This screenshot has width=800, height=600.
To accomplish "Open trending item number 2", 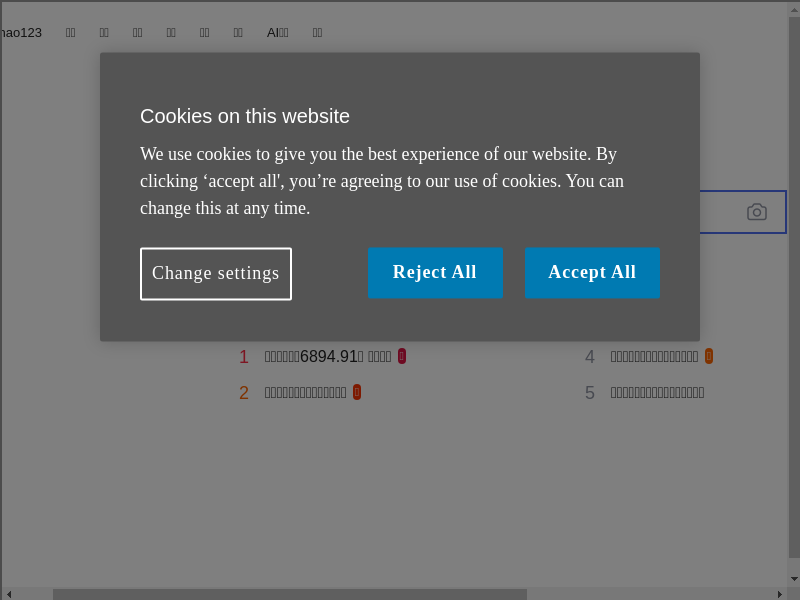I will click(x=305, y=392).
